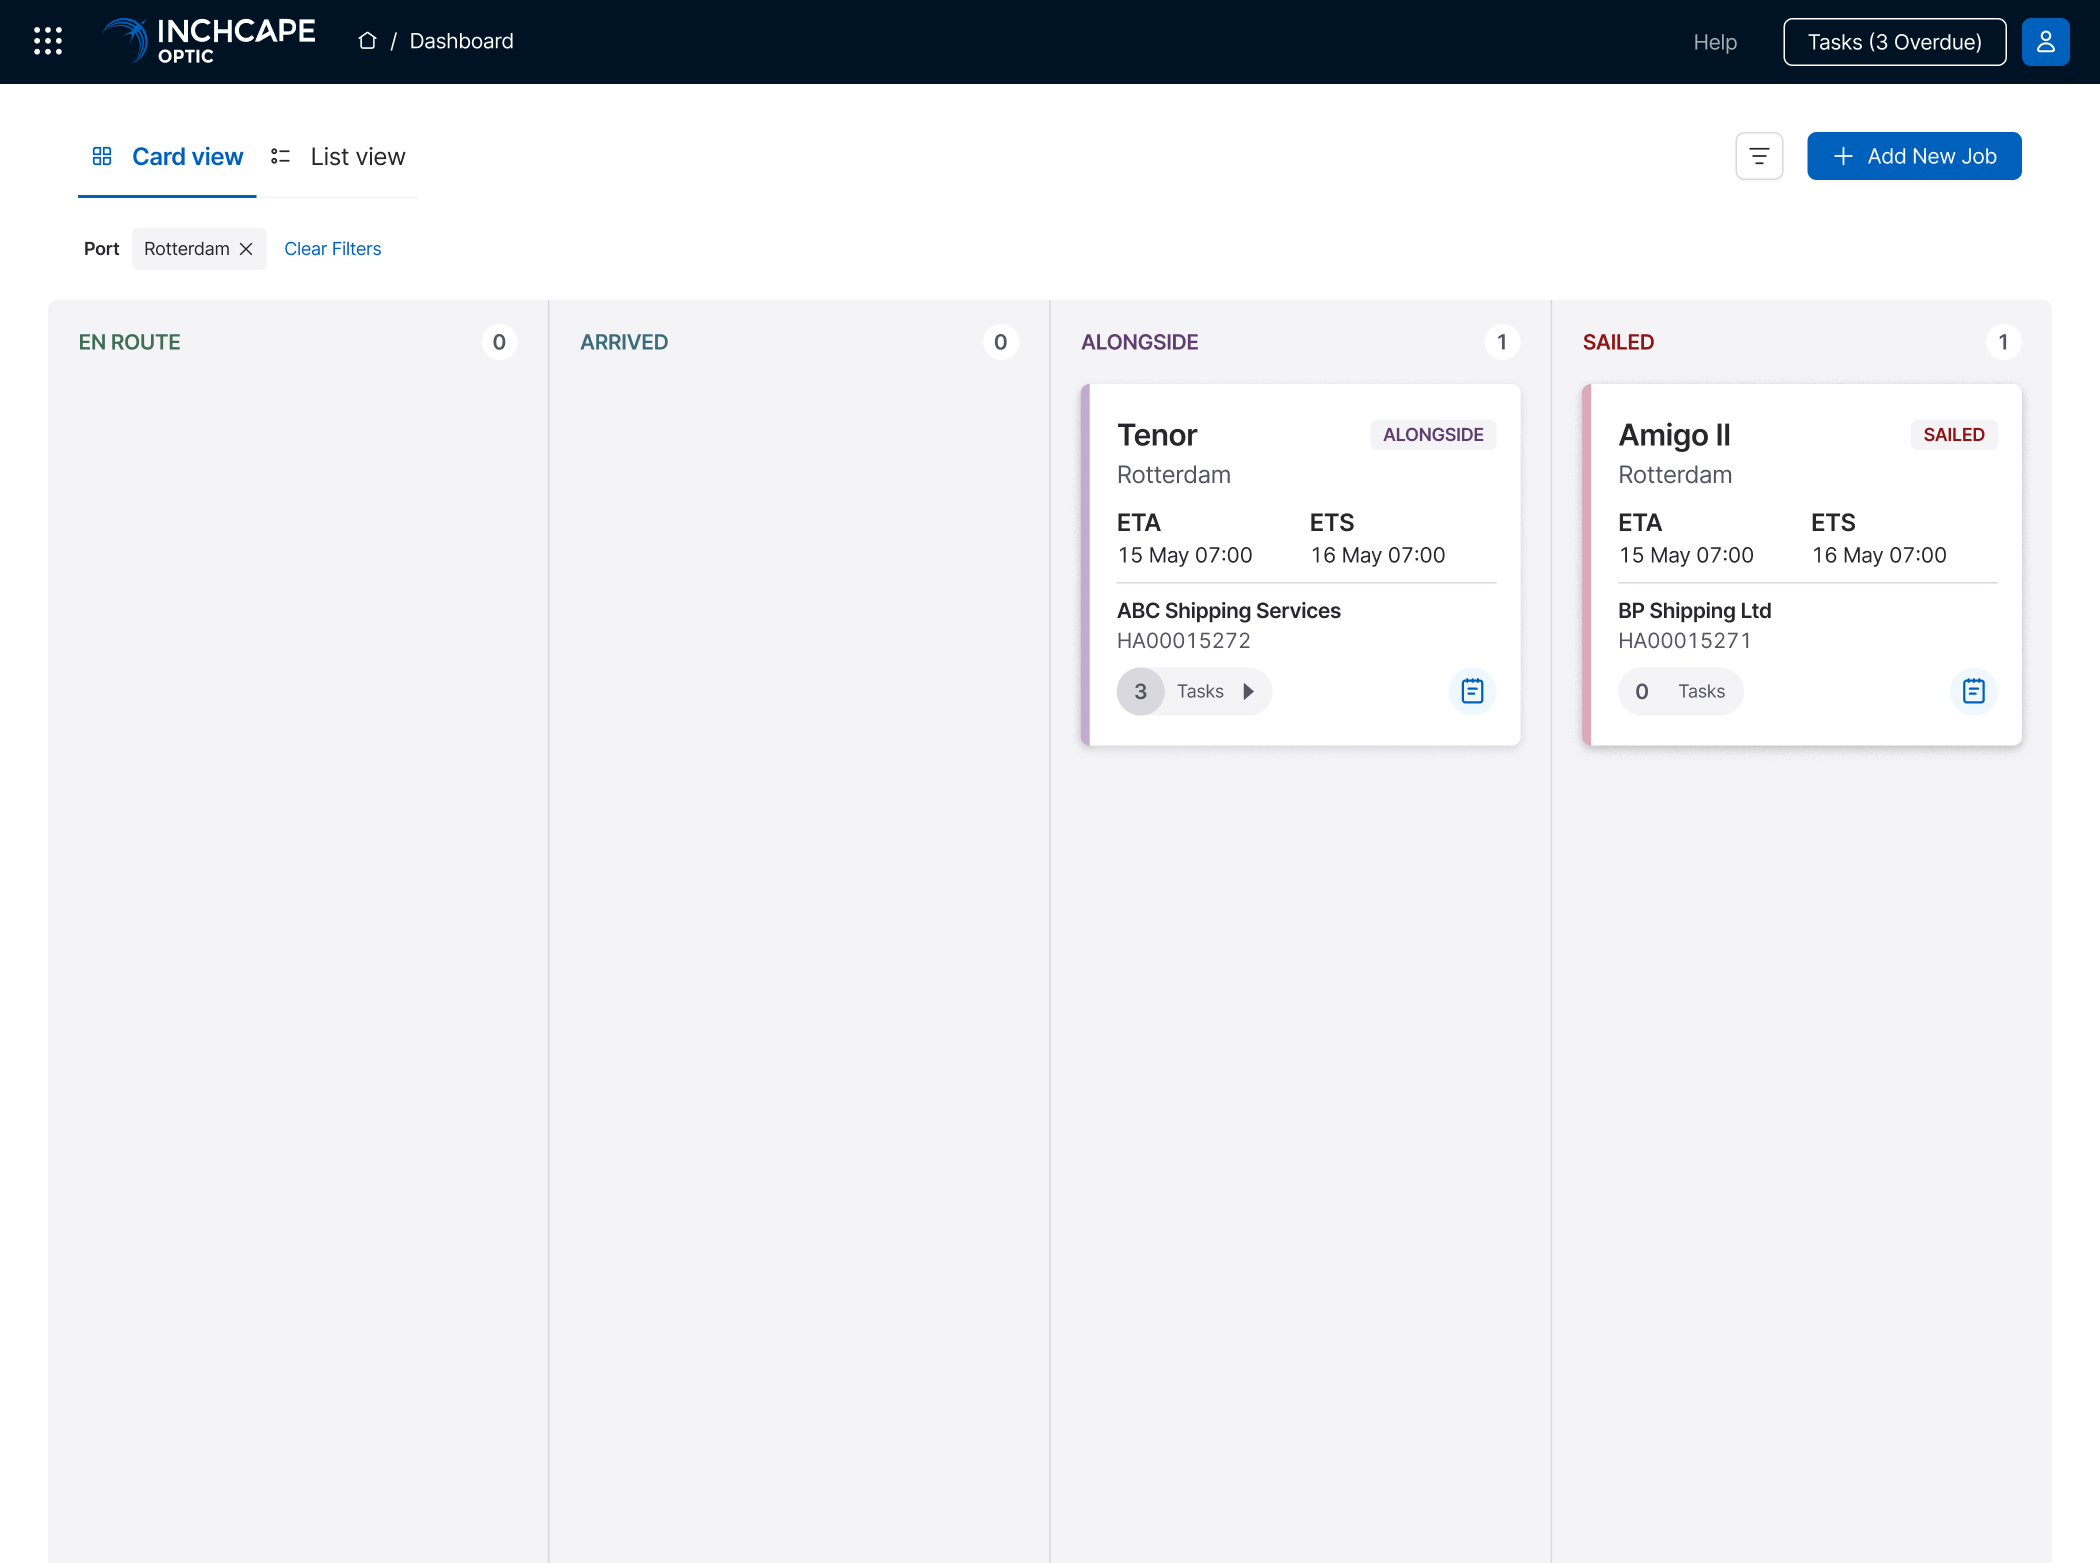Screen dimensions: 2100x1563
Task: Click the ARRIVED column header
Action: (x=624, y=342)
